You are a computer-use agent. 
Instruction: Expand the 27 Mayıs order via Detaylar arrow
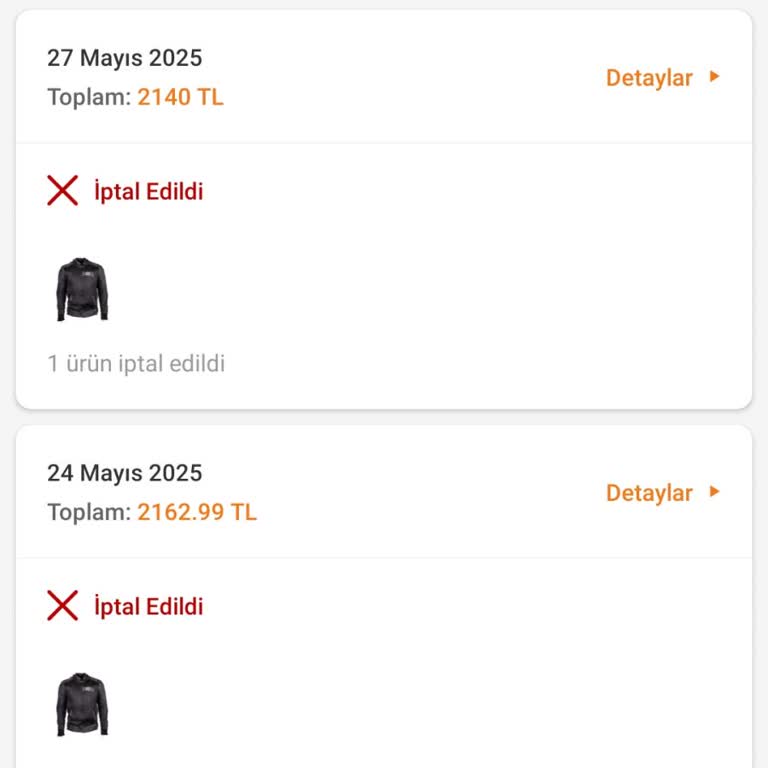pyautogui.click(x=715, y=77)
